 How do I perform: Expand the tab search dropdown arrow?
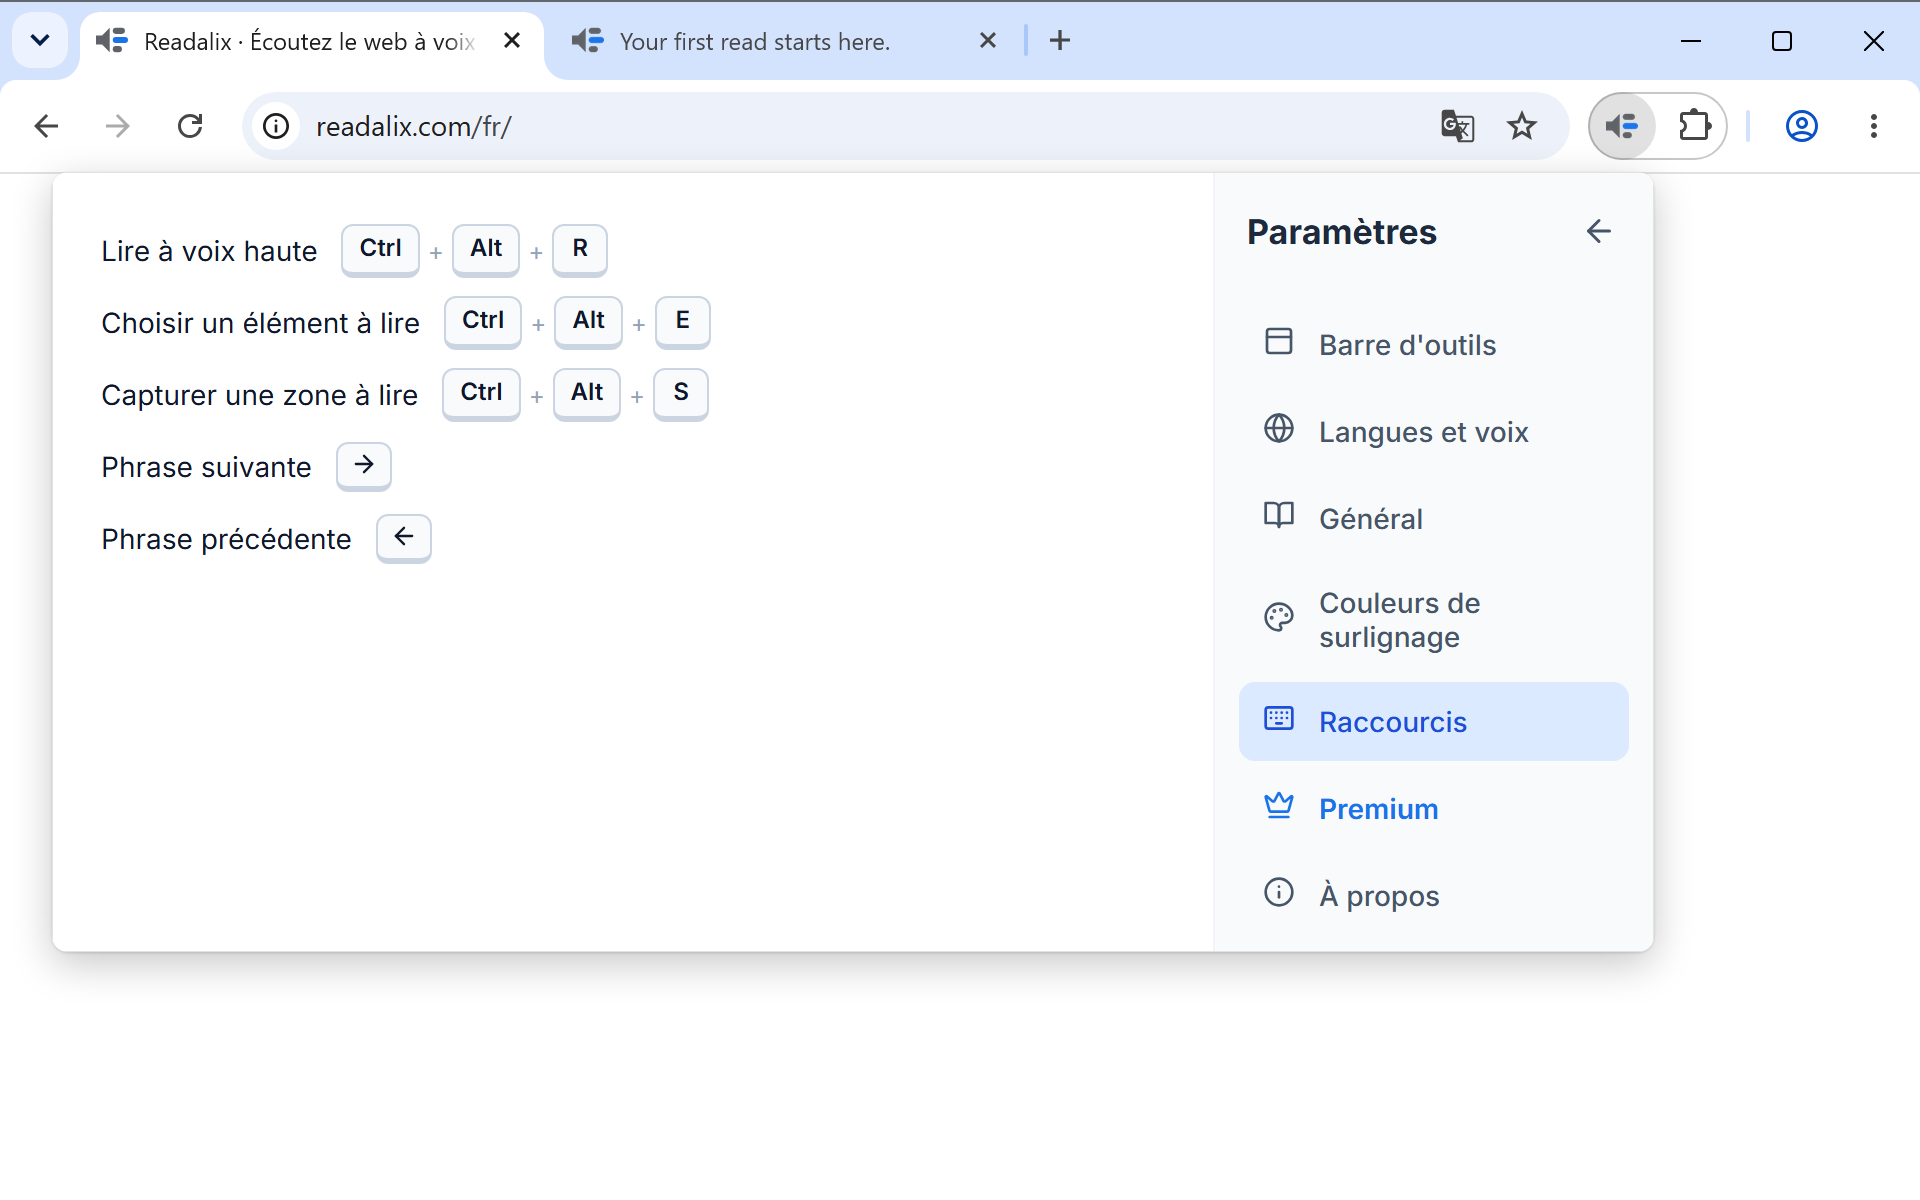[x=40, y=40]
